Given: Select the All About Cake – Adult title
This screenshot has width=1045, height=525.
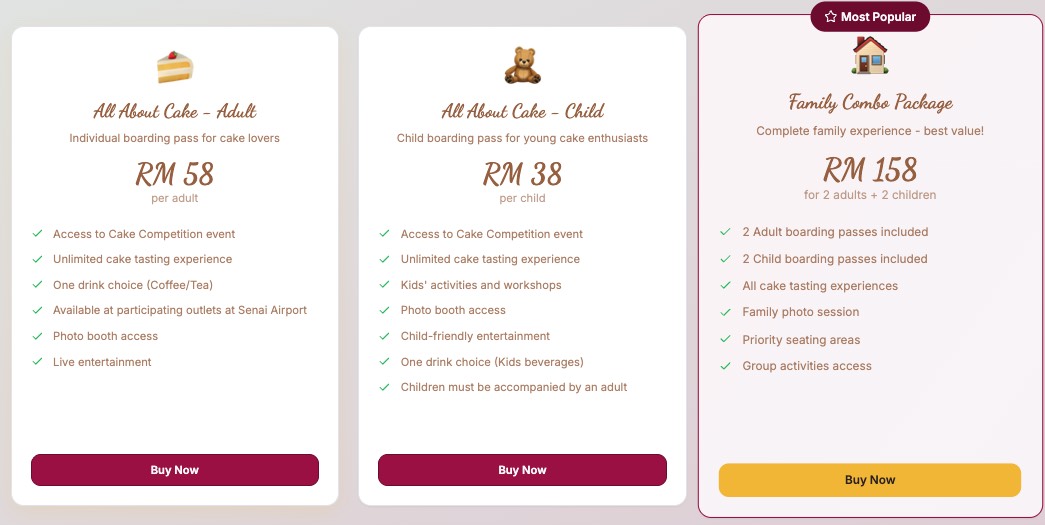Looking at the screenshot, I should (x=175, y=111).
